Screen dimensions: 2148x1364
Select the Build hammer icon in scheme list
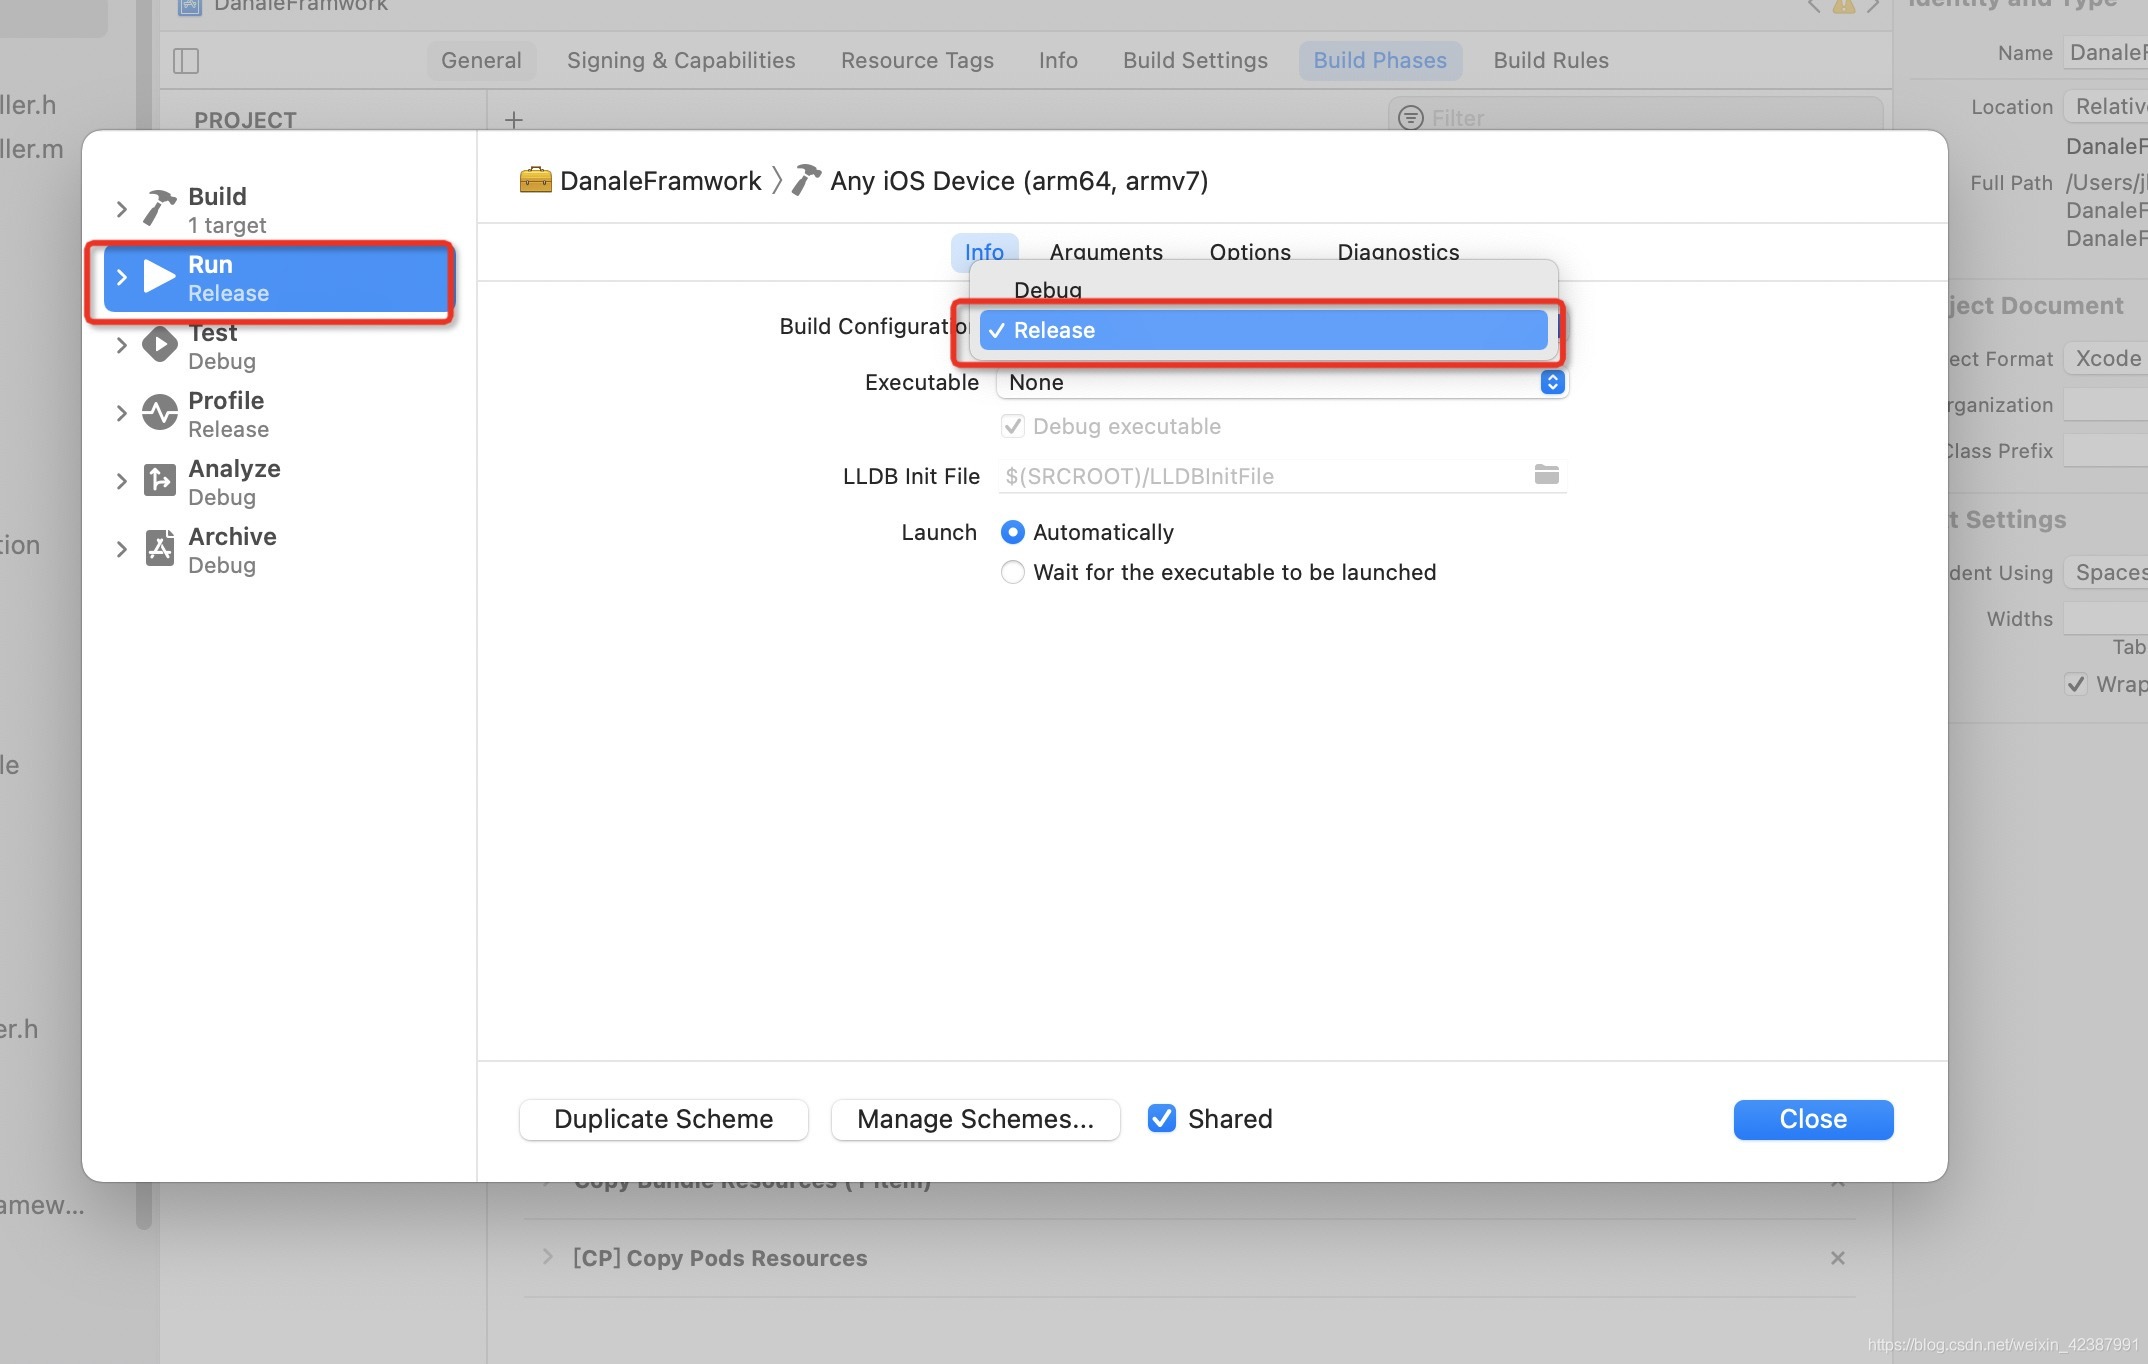pos(159,208)
